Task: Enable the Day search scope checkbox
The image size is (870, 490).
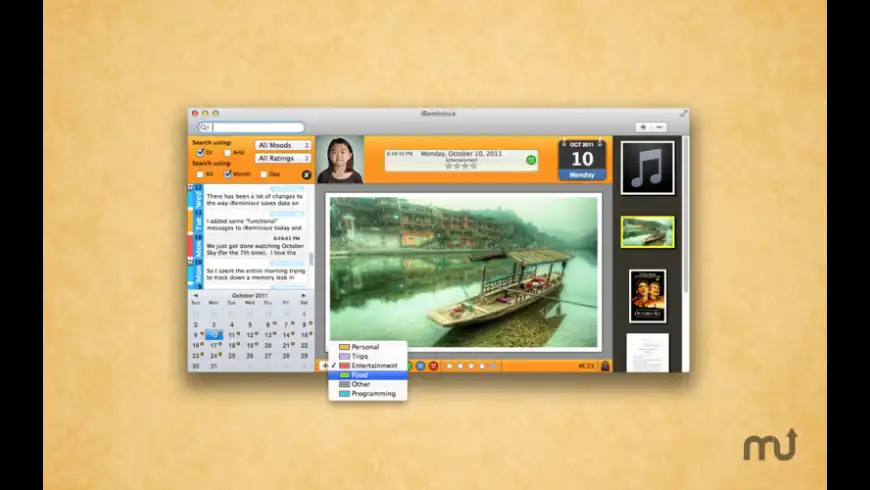Action: (264, 174)
